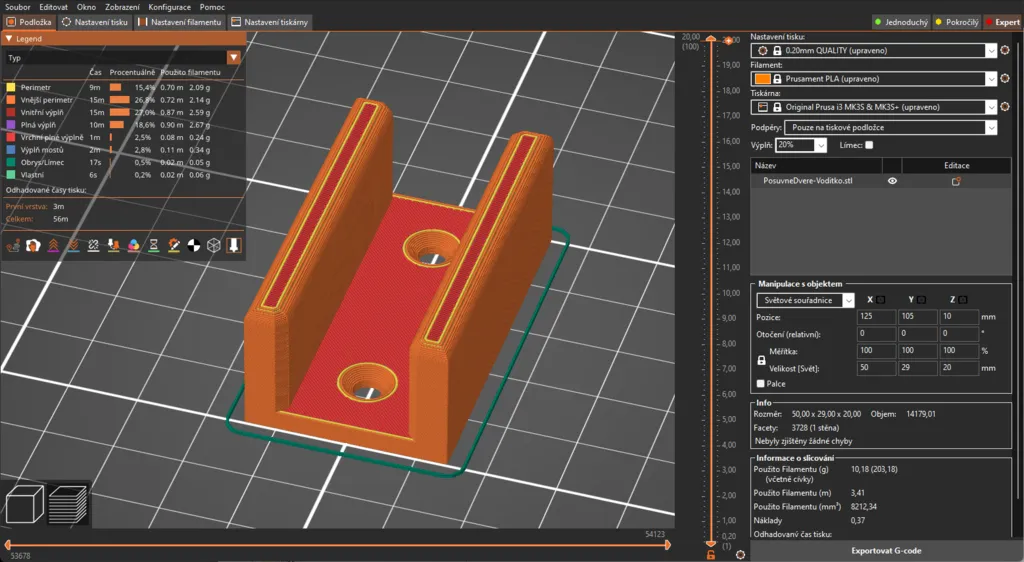Enable the Límec checkbox
The image size is (1024, 562).
[869, 146]
